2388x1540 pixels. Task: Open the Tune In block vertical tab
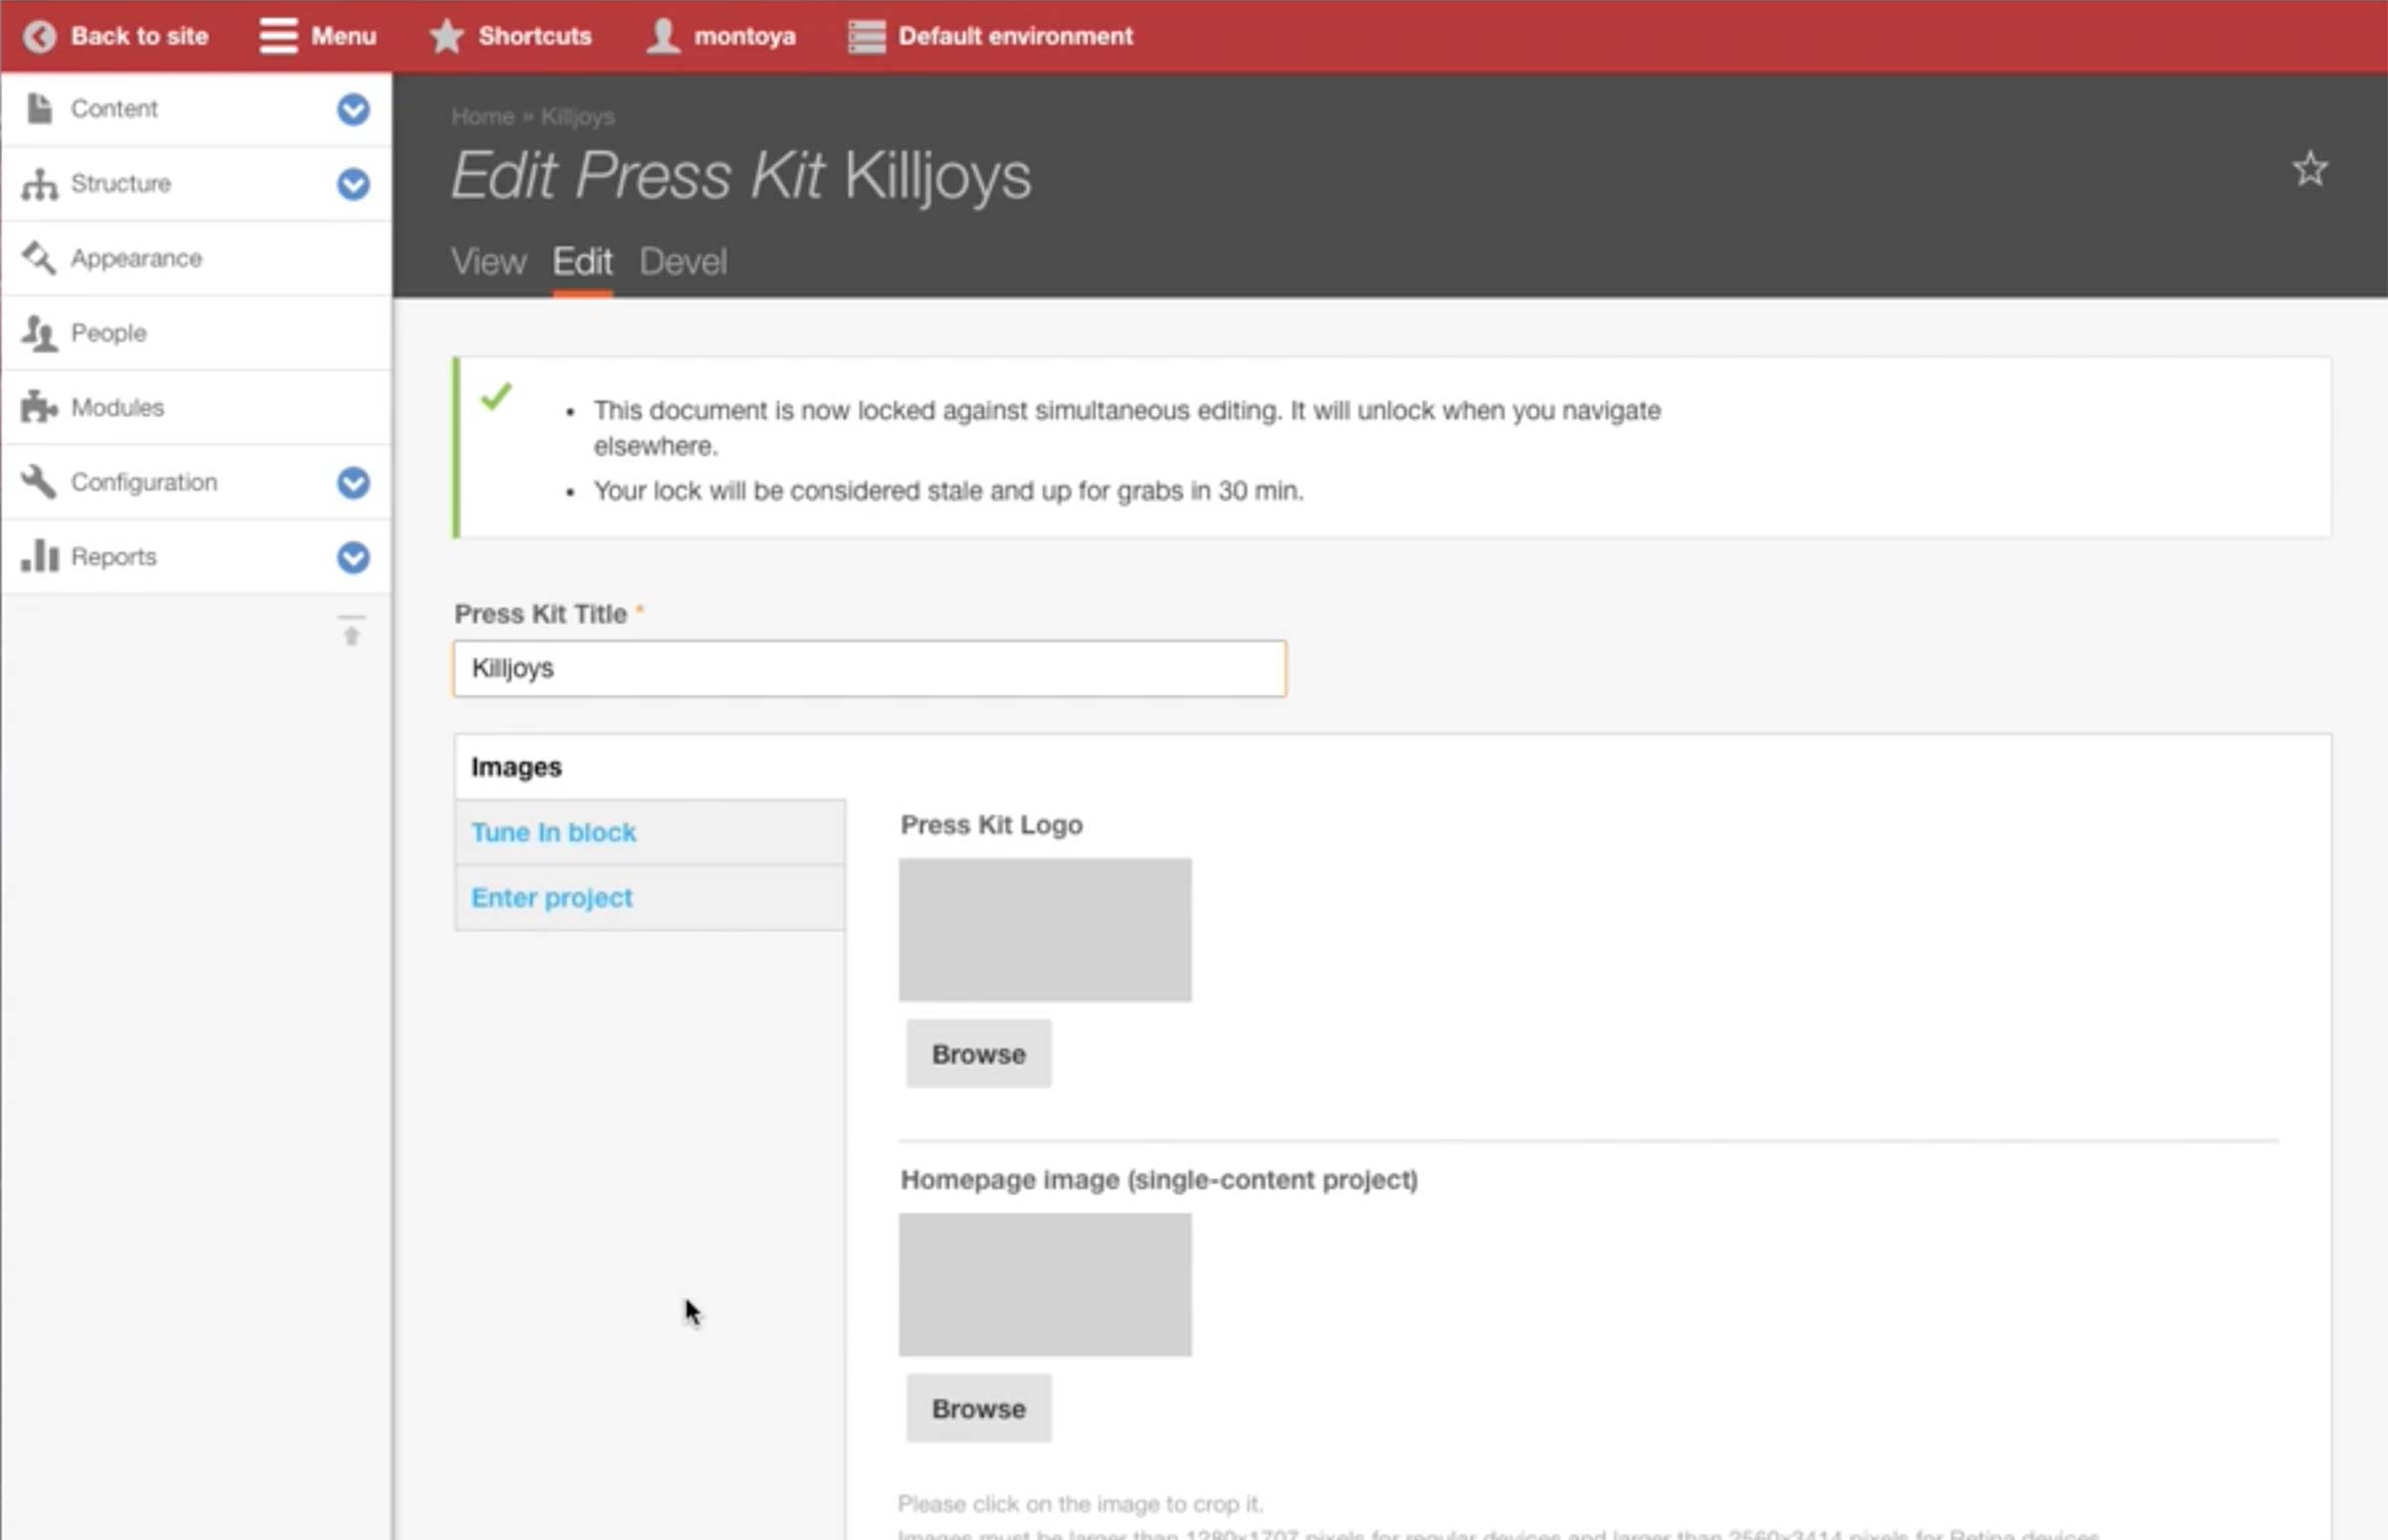[553, 832]
